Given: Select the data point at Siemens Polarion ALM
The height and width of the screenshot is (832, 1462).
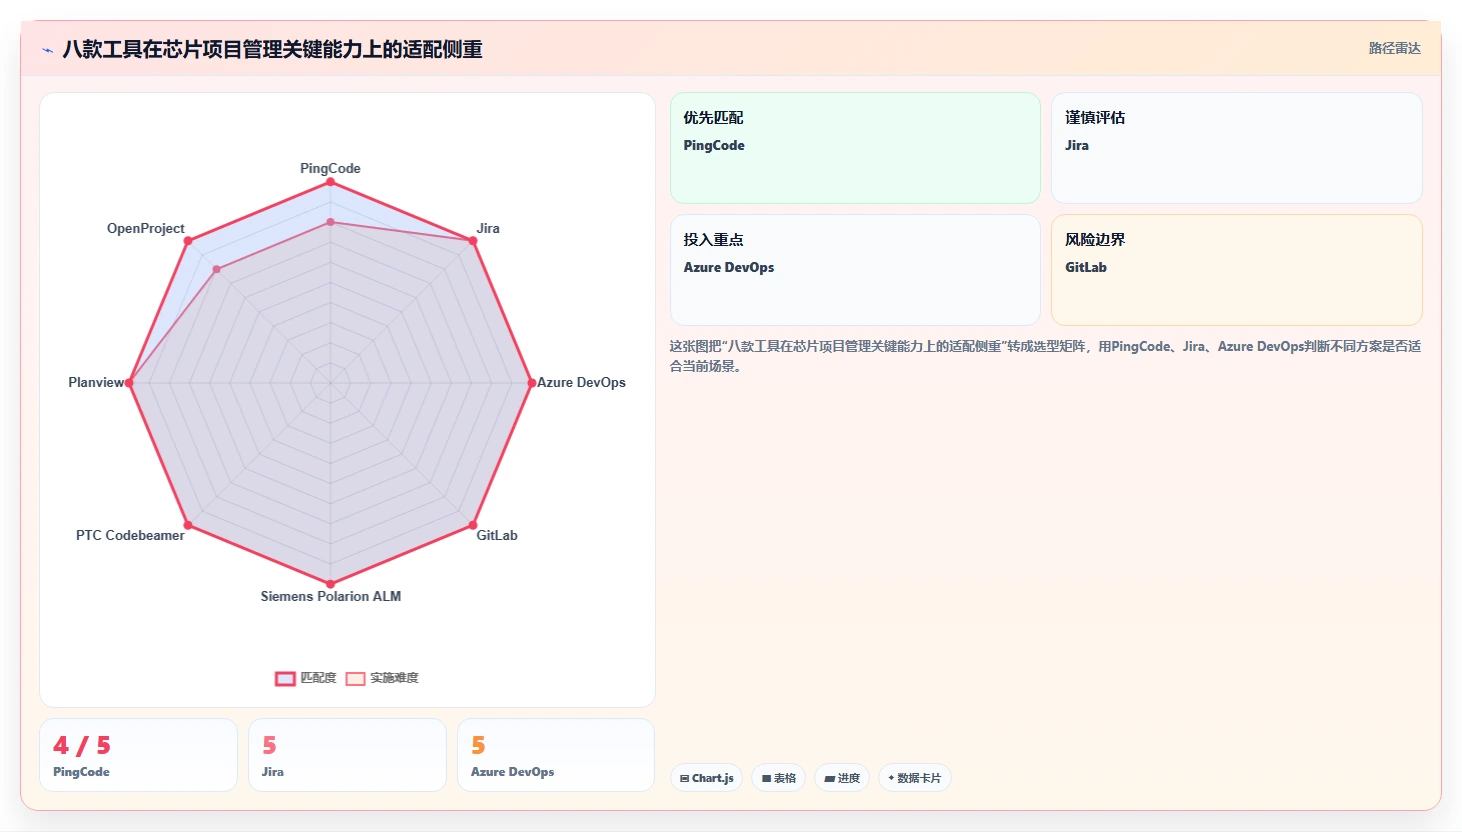Looking at the screenshot, I should (330, 584).
